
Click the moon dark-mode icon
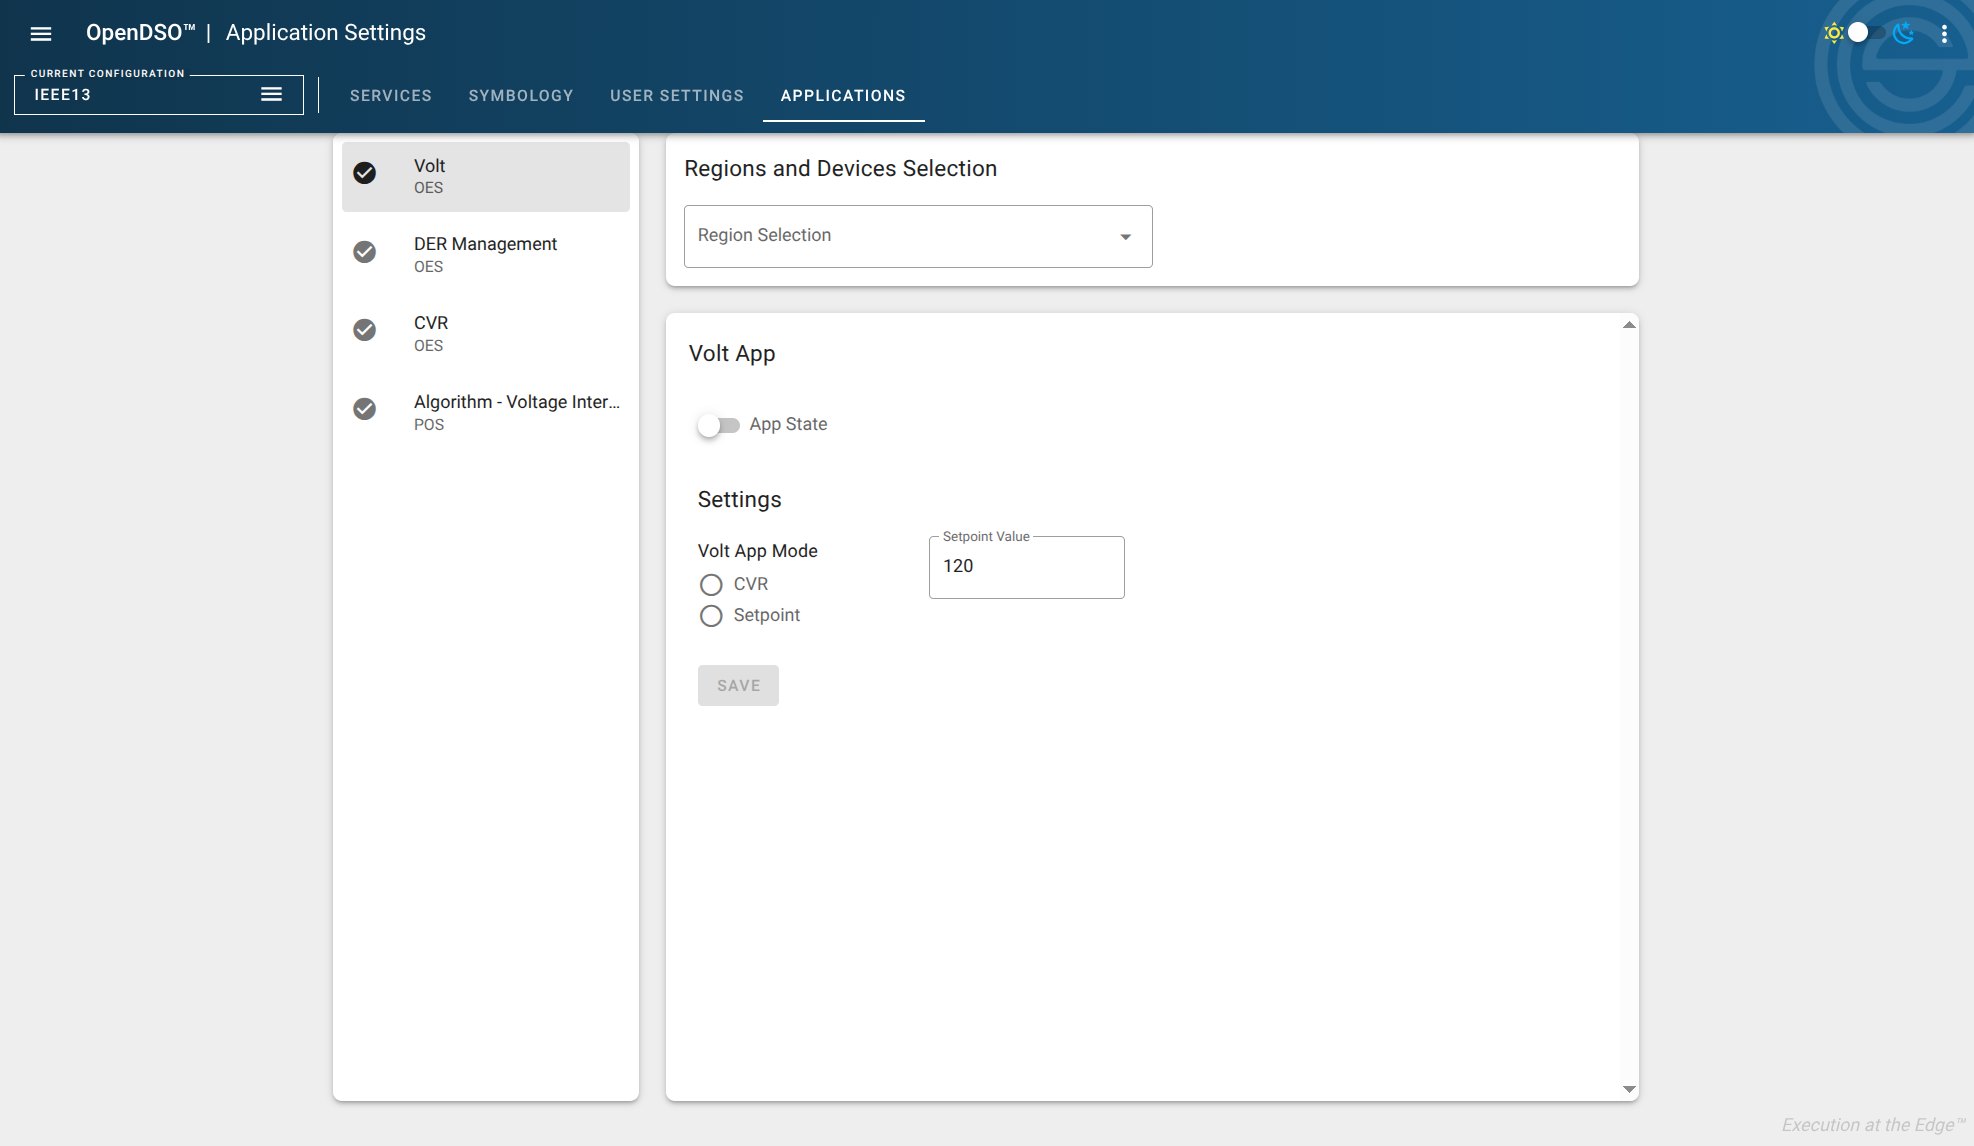[x=1904, y=33]
